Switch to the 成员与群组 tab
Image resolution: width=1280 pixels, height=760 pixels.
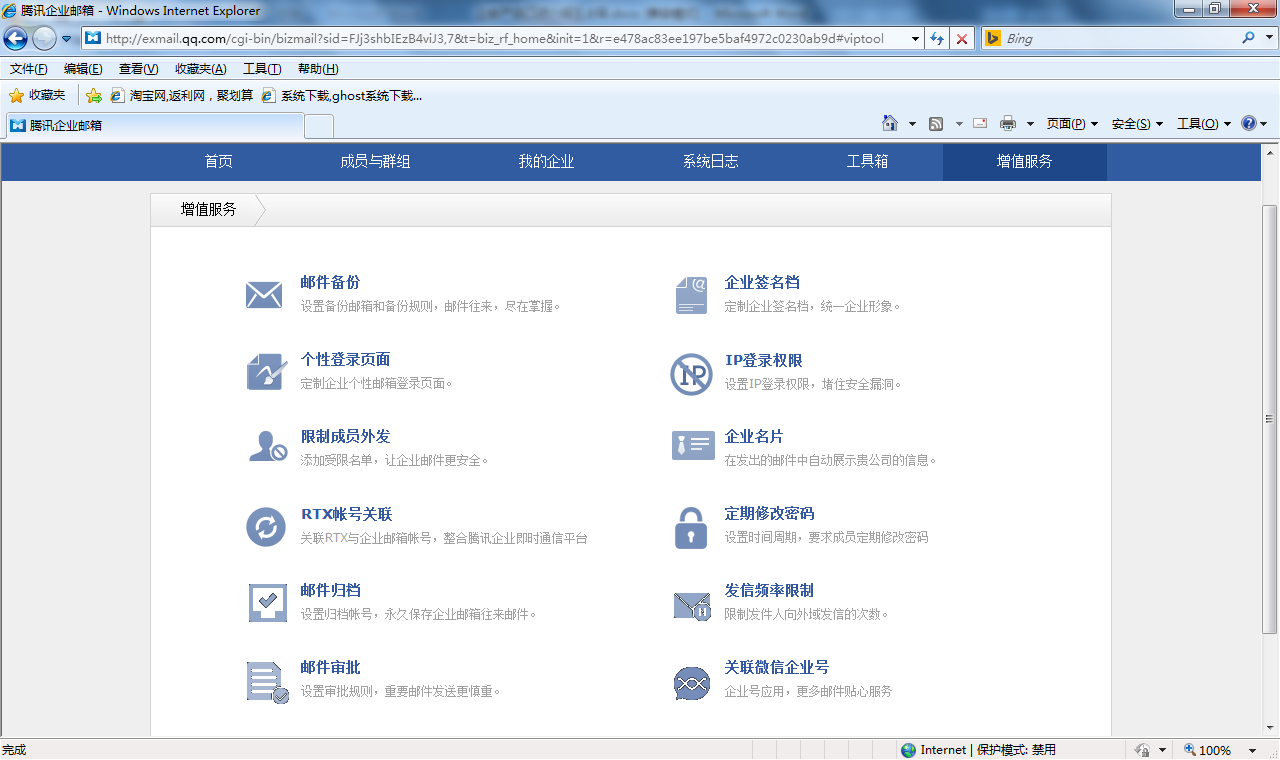pos(375,161)
